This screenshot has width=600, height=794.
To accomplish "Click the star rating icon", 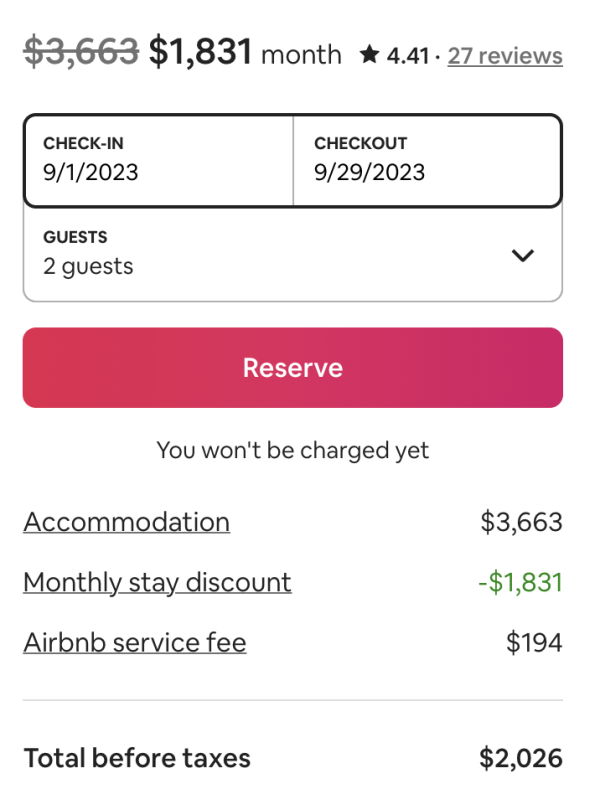I will [x=369, y=55].
